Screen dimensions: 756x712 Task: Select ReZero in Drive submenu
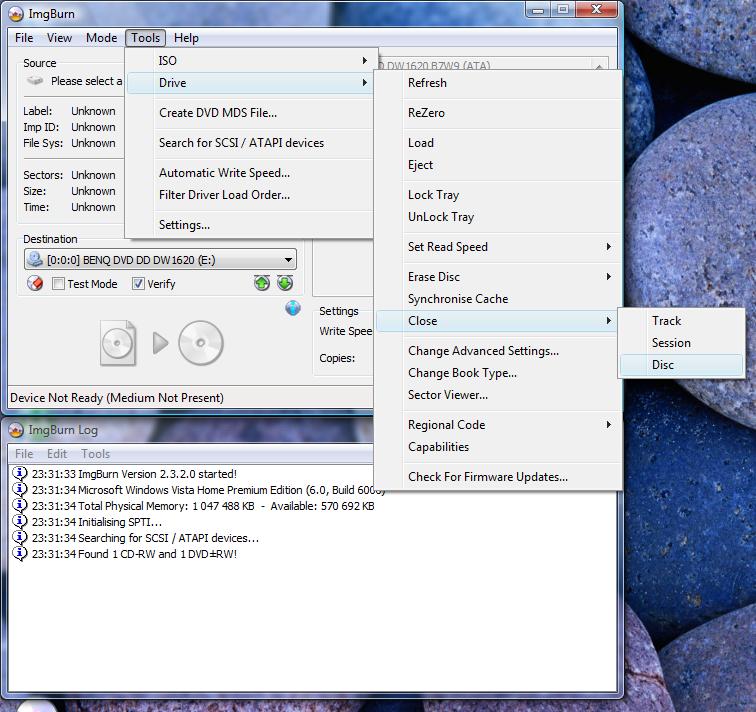(499, 112)
